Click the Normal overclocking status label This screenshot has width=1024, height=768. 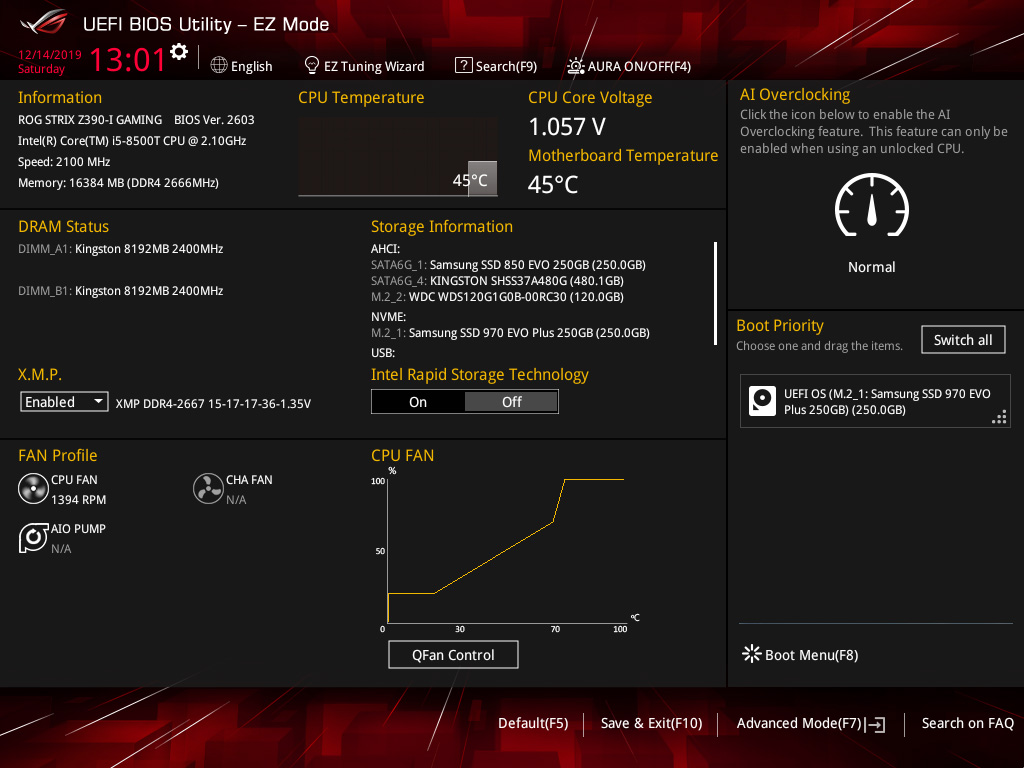[x=871, y=267]
